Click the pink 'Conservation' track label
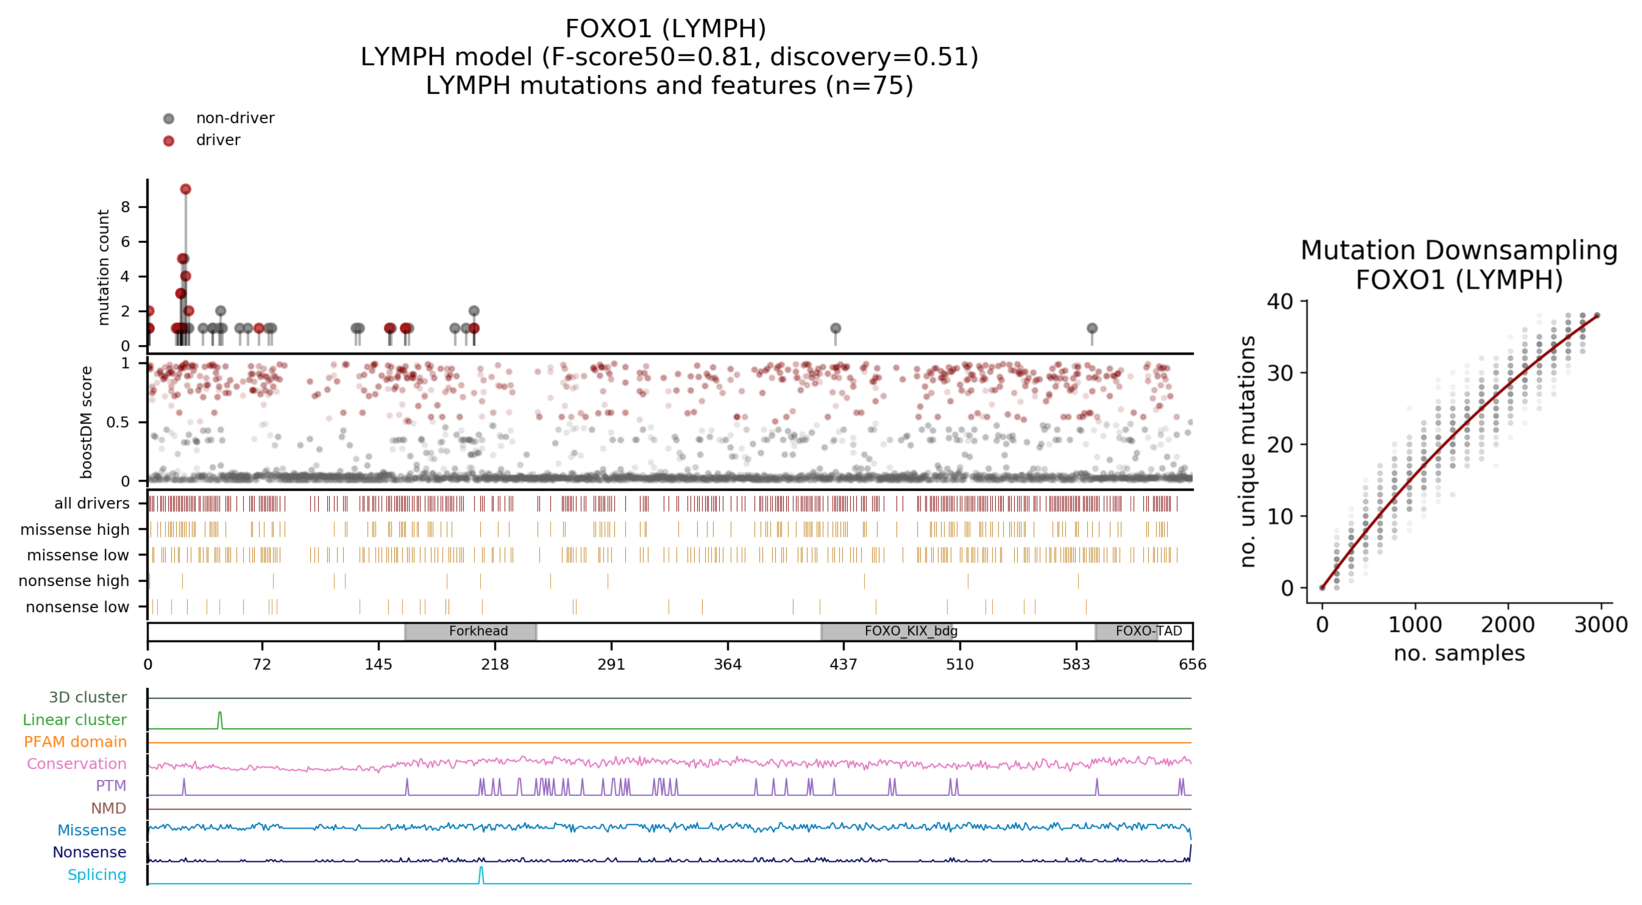 tap(76, 764)
